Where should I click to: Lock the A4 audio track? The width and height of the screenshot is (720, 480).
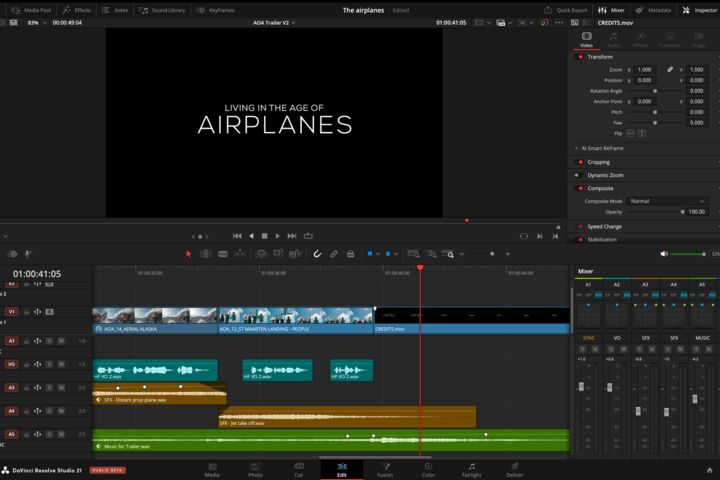[27, 411]
